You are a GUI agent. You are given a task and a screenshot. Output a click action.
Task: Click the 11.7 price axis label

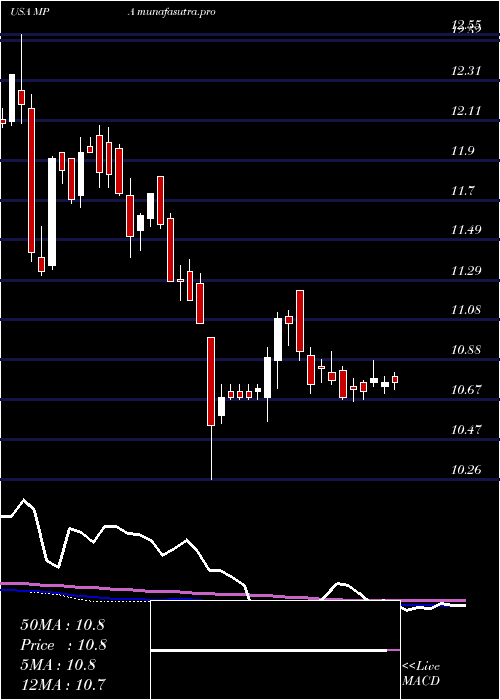[x=463, y=191]
